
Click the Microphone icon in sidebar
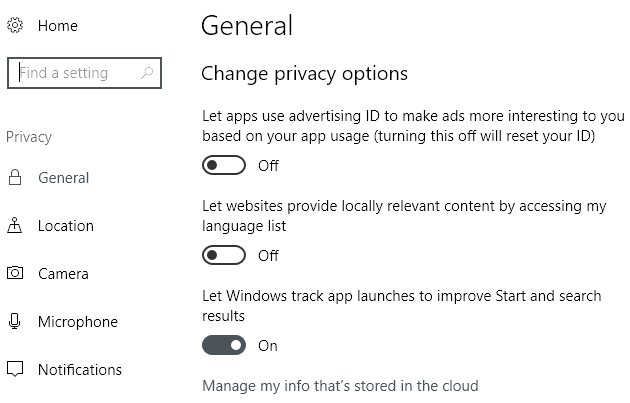pyautogui.click(x=15, y=322)
